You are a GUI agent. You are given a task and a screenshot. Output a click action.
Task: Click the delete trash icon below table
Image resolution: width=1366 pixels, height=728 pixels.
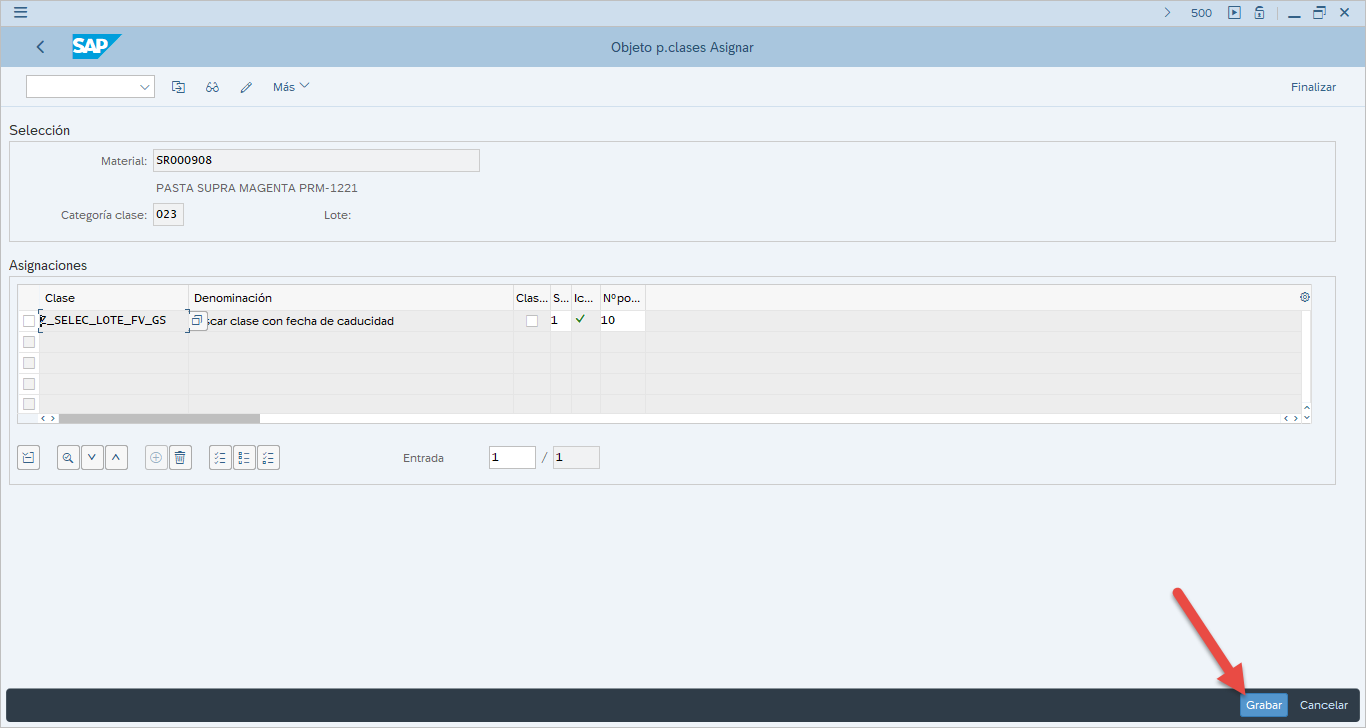pyautogui.click(x=180, y=458)
